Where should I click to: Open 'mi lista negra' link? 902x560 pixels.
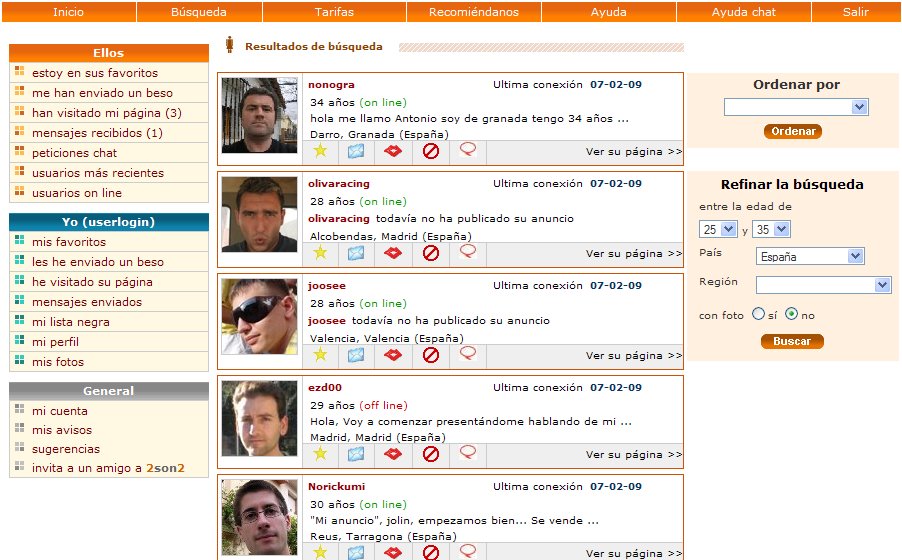pyautogui.click(x=71, y=322)
